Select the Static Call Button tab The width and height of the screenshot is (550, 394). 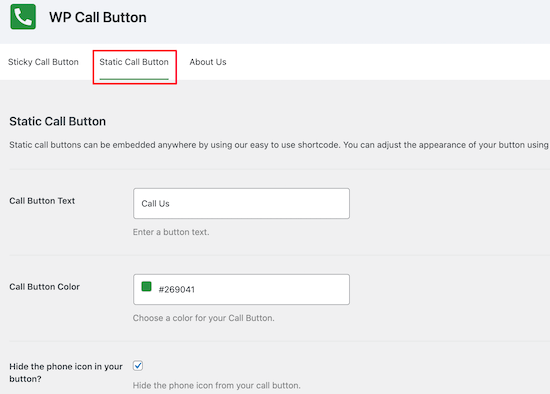(134, 62)
